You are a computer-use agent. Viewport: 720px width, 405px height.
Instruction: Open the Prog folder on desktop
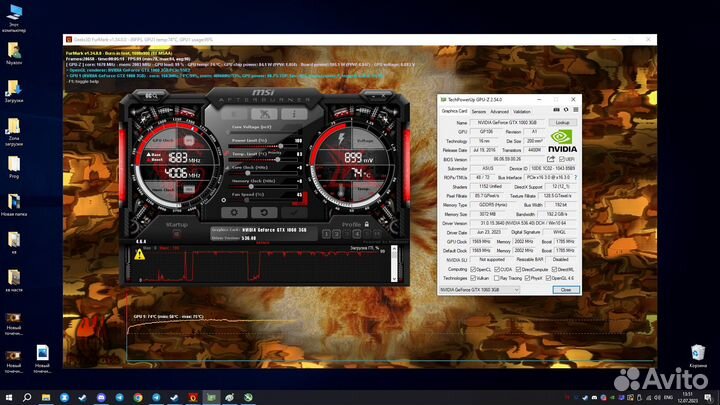point(14,167)
